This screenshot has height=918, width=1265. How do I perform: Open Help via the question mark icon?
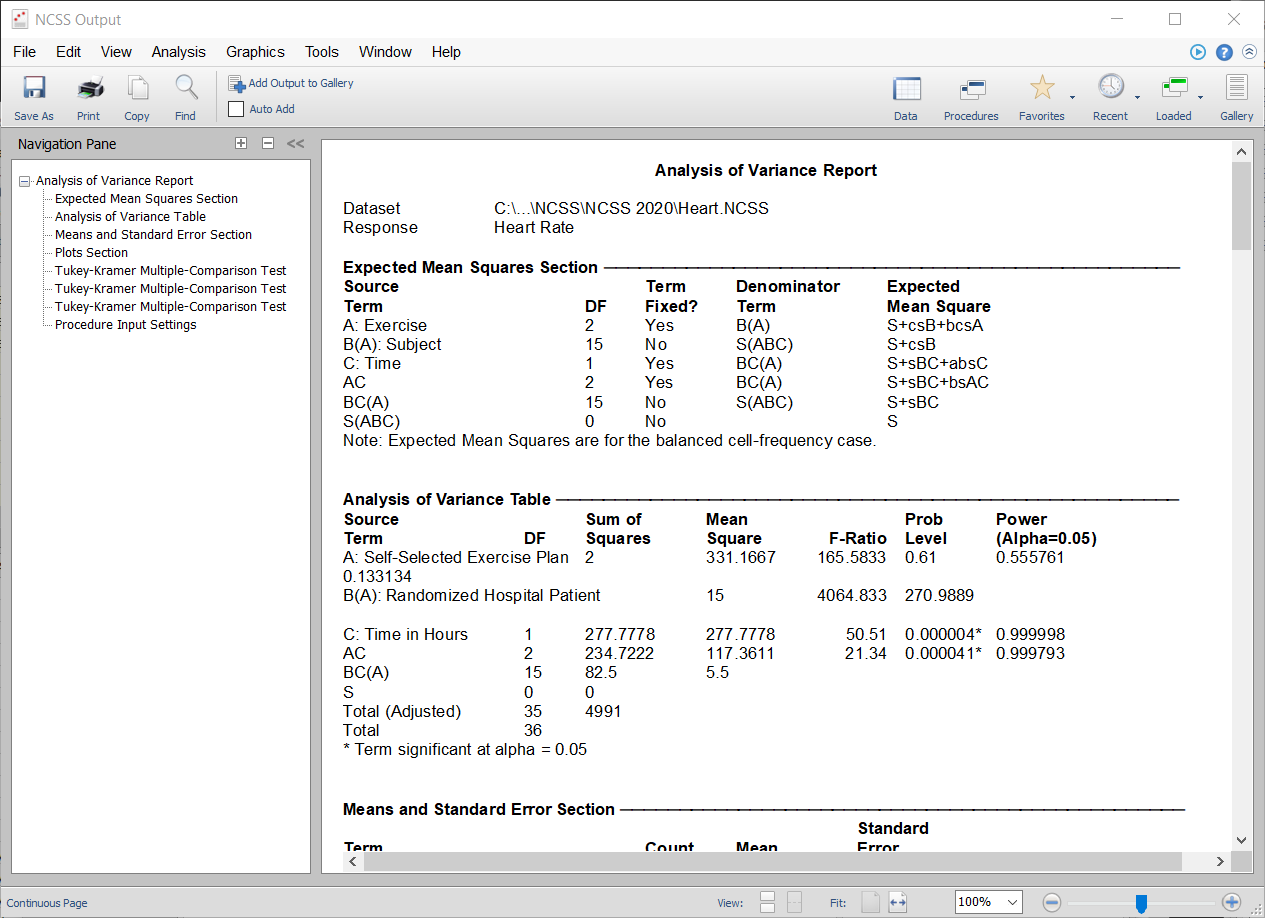(1223, 51)
